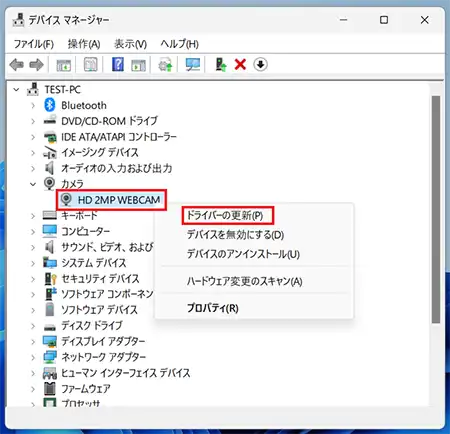Open the ファイル(F) menu
Image resolution: width=450 pixels, height=434 pixels.
click(34, 44)
